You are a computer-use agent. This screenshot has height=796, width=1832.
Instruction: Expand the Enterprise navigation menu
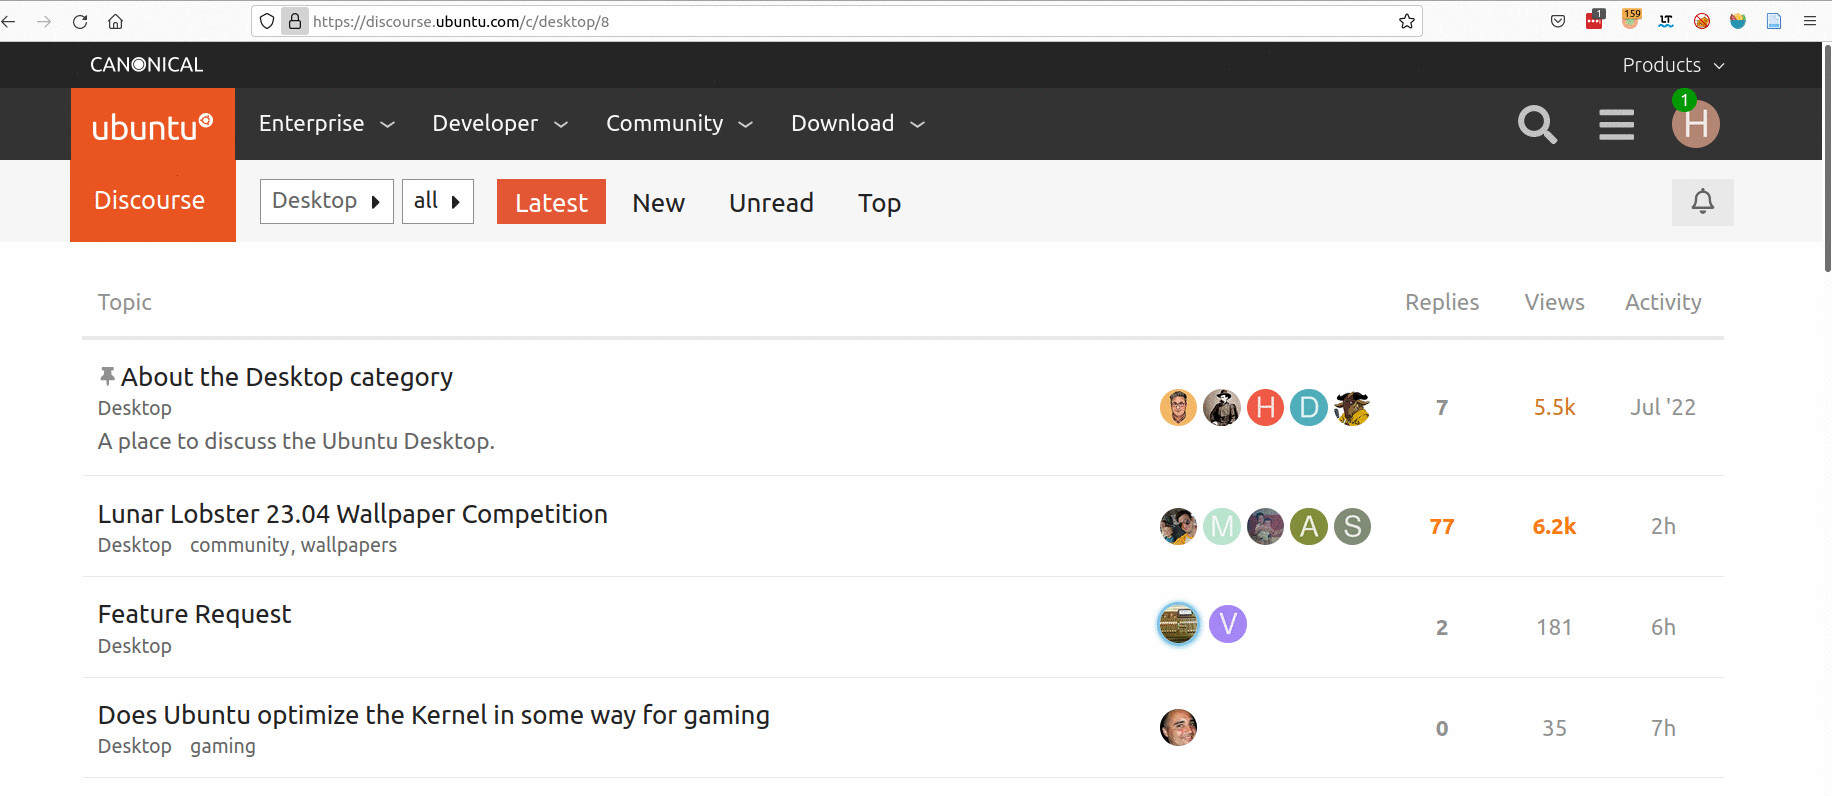tap(327, 123)
